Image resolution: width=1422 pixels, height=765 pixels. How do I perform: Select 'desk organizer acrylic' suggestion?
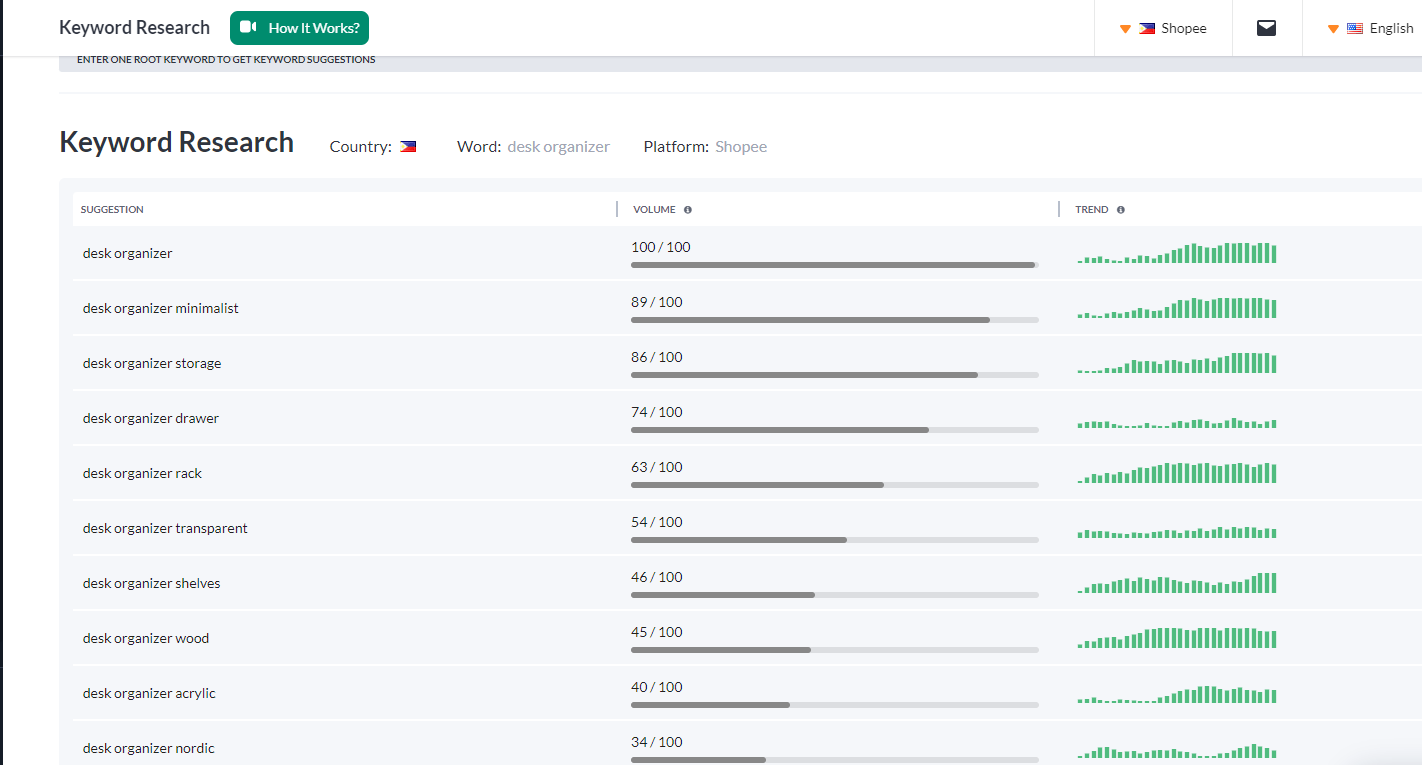pyautogui.click(x=149, y=693)
